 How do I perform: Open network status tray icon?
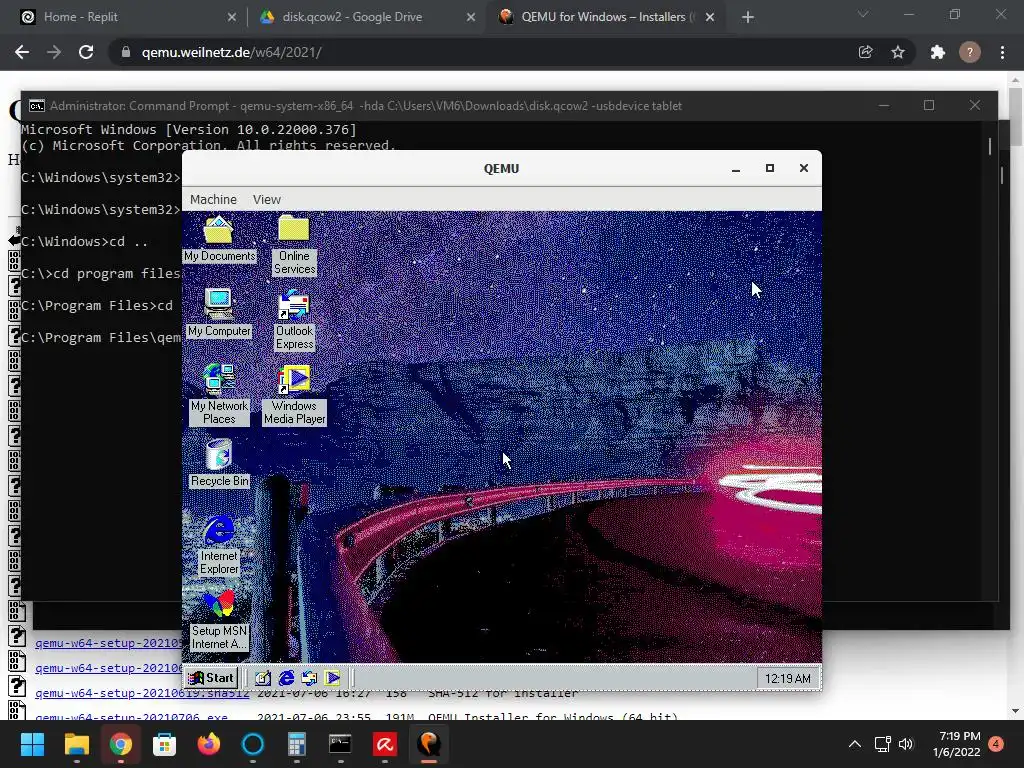coord(883,744)
